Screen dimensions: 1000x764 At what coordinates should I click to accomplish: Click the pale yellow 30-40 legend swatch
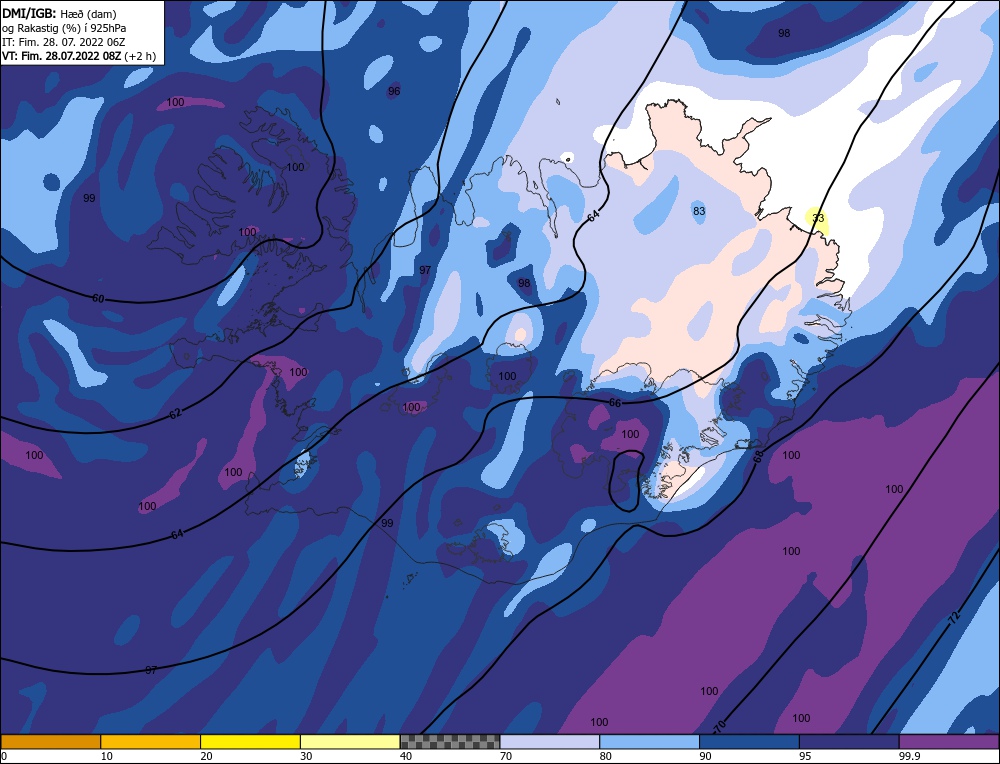coord(350,741)
